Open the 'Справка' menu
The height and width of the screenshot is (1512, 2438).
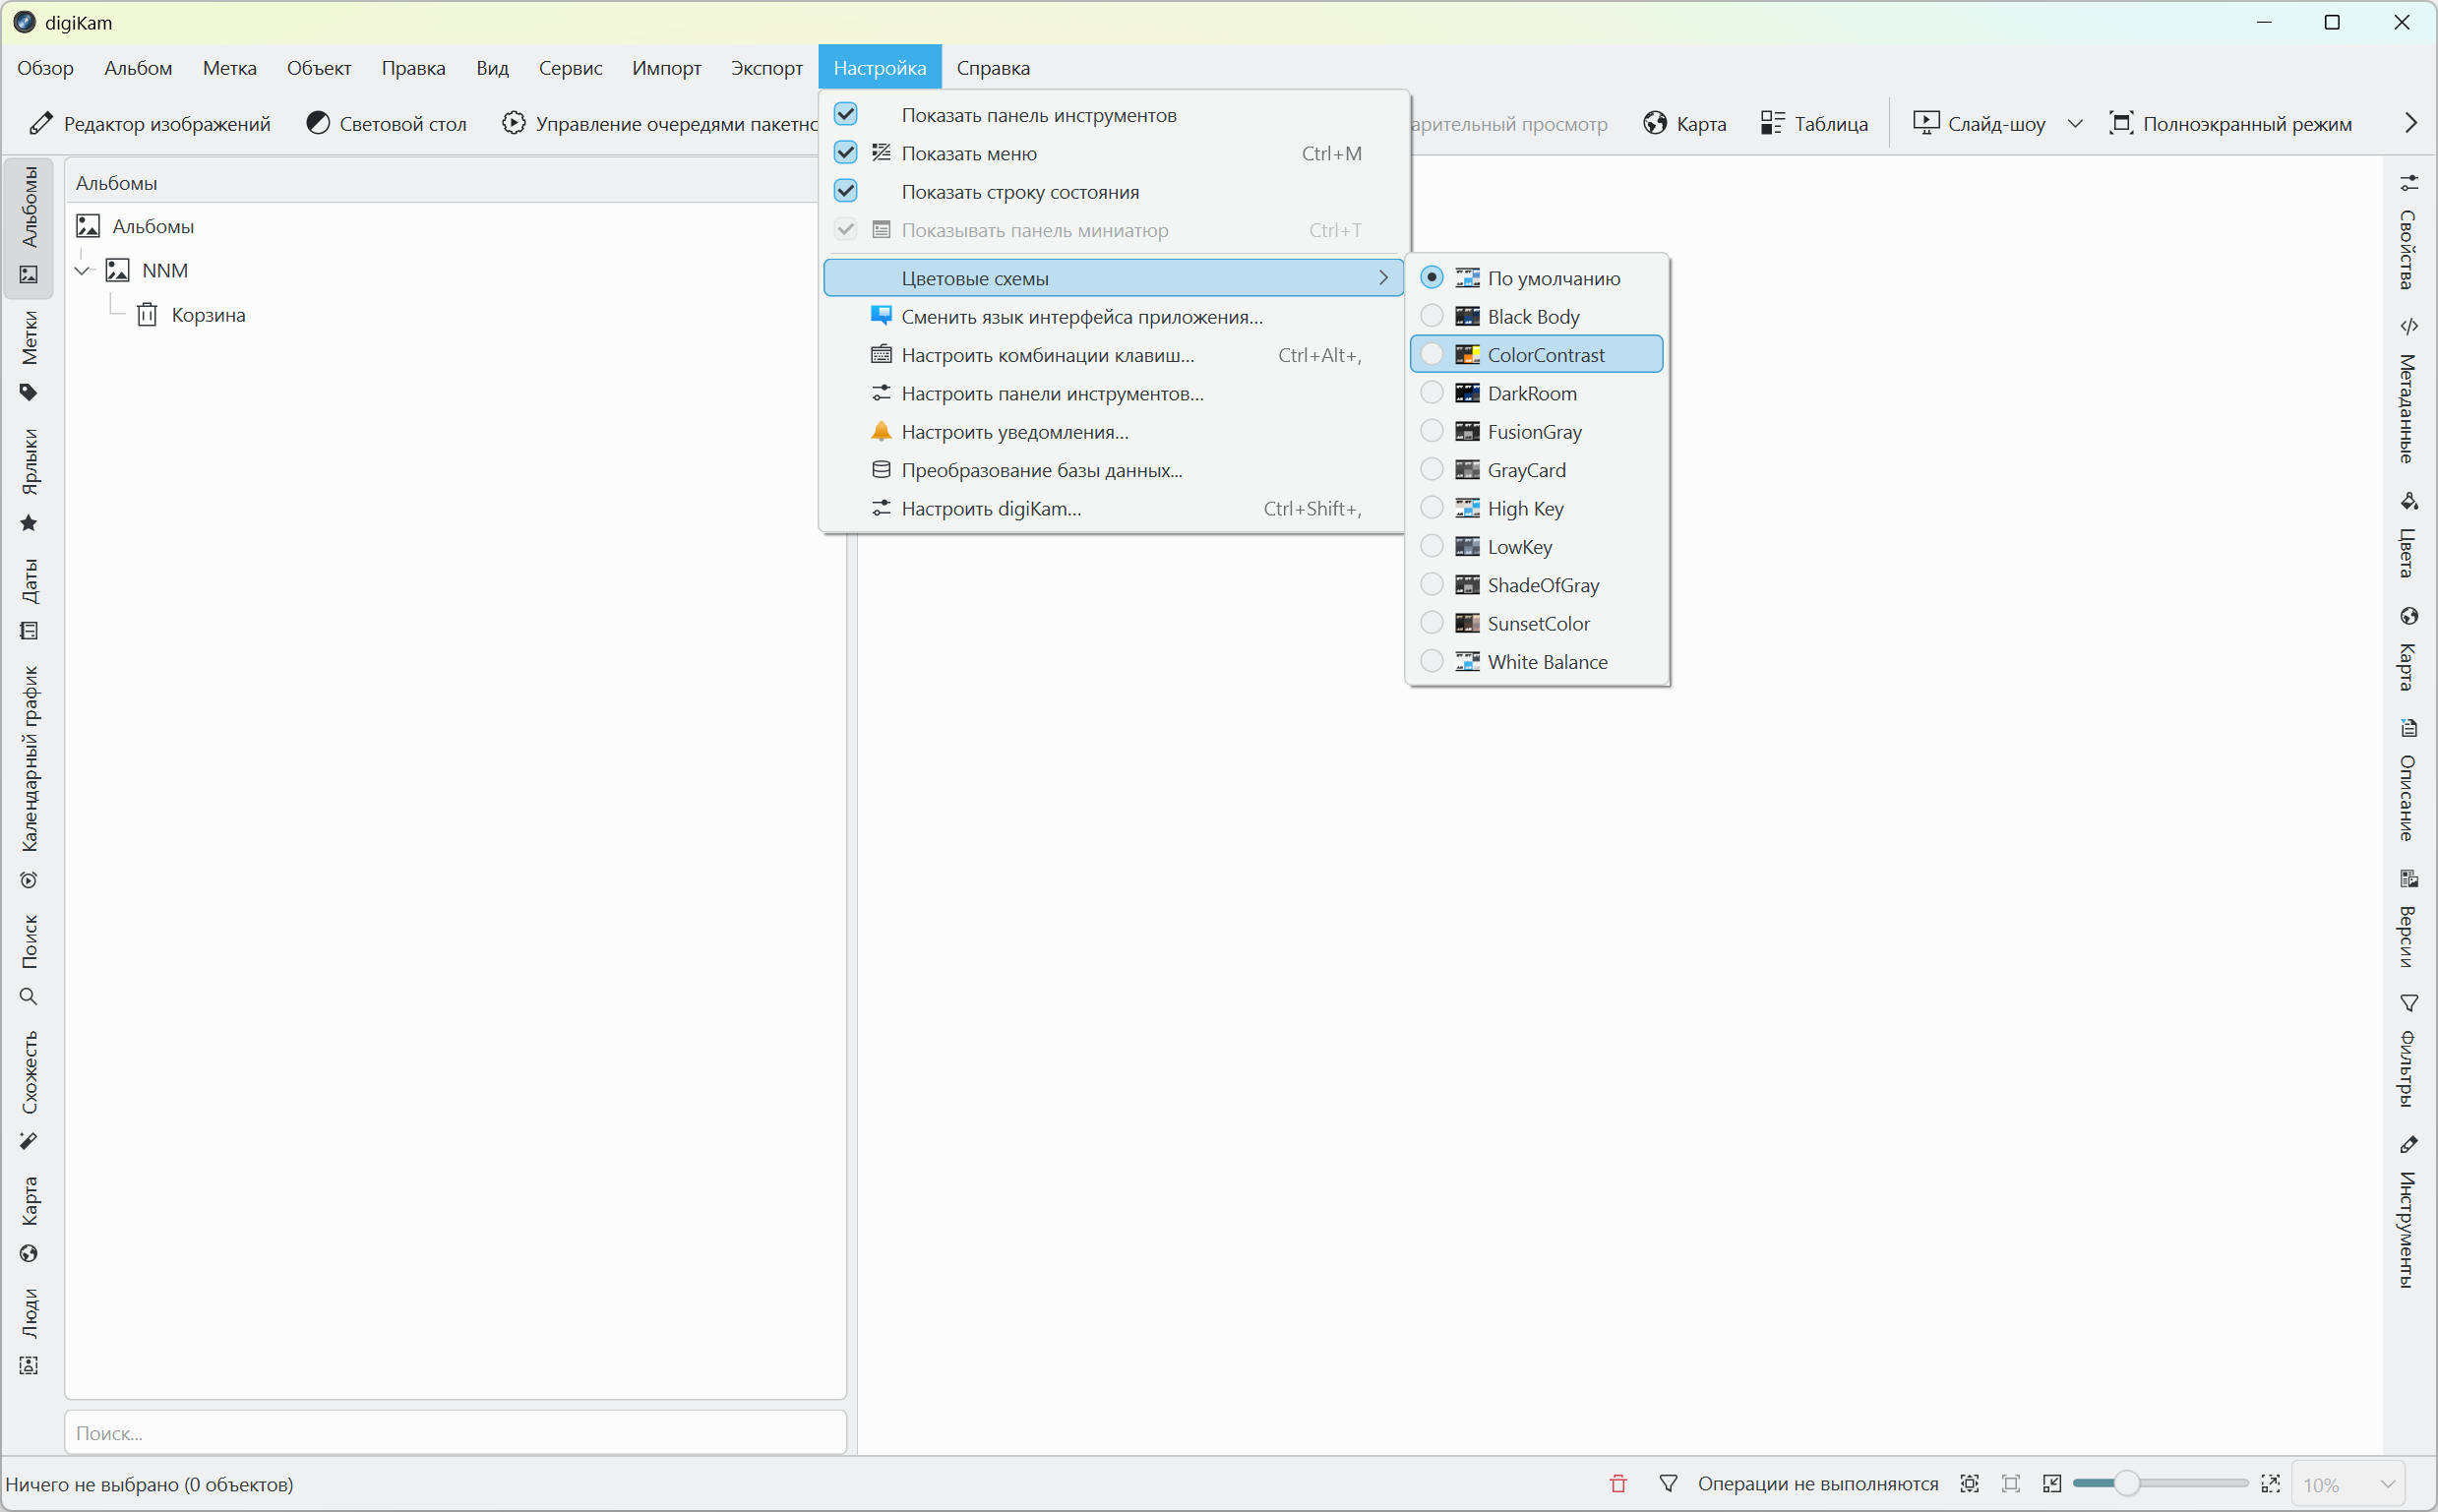click(x=993, y=67)
